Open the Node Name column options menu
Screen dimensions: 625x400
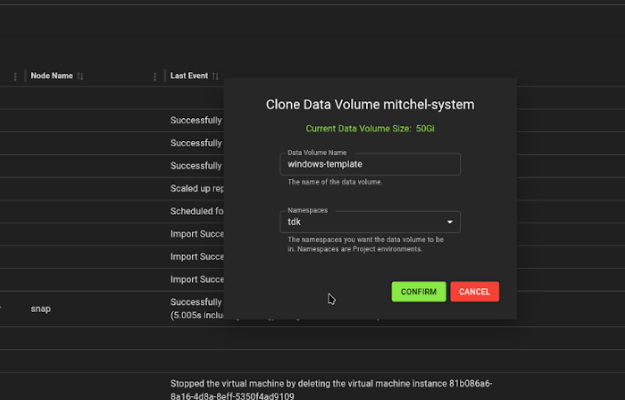click(x=155, y=76)
